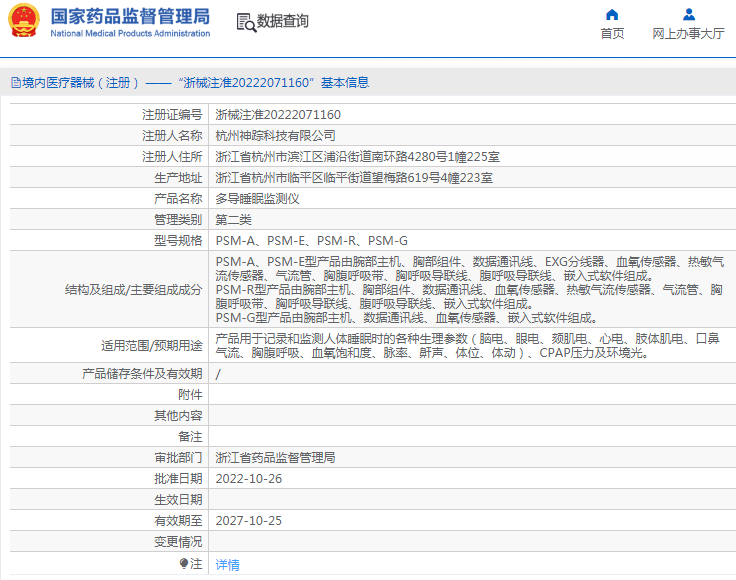Screen dimensions: 736x580
Task: Click the management category 第二类 value
Action: point(234,220)
